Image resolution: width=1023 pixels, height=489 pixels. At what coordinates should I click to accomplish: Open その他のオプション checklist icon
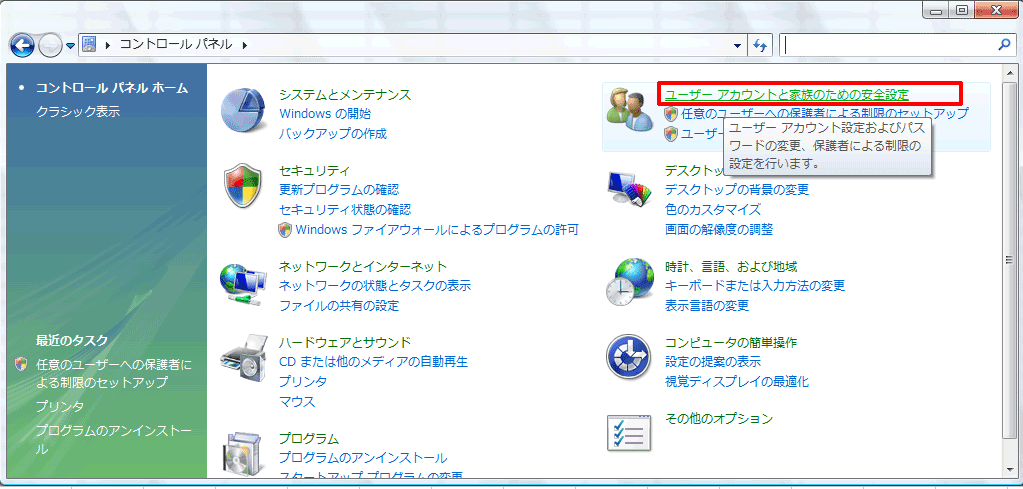630,432
